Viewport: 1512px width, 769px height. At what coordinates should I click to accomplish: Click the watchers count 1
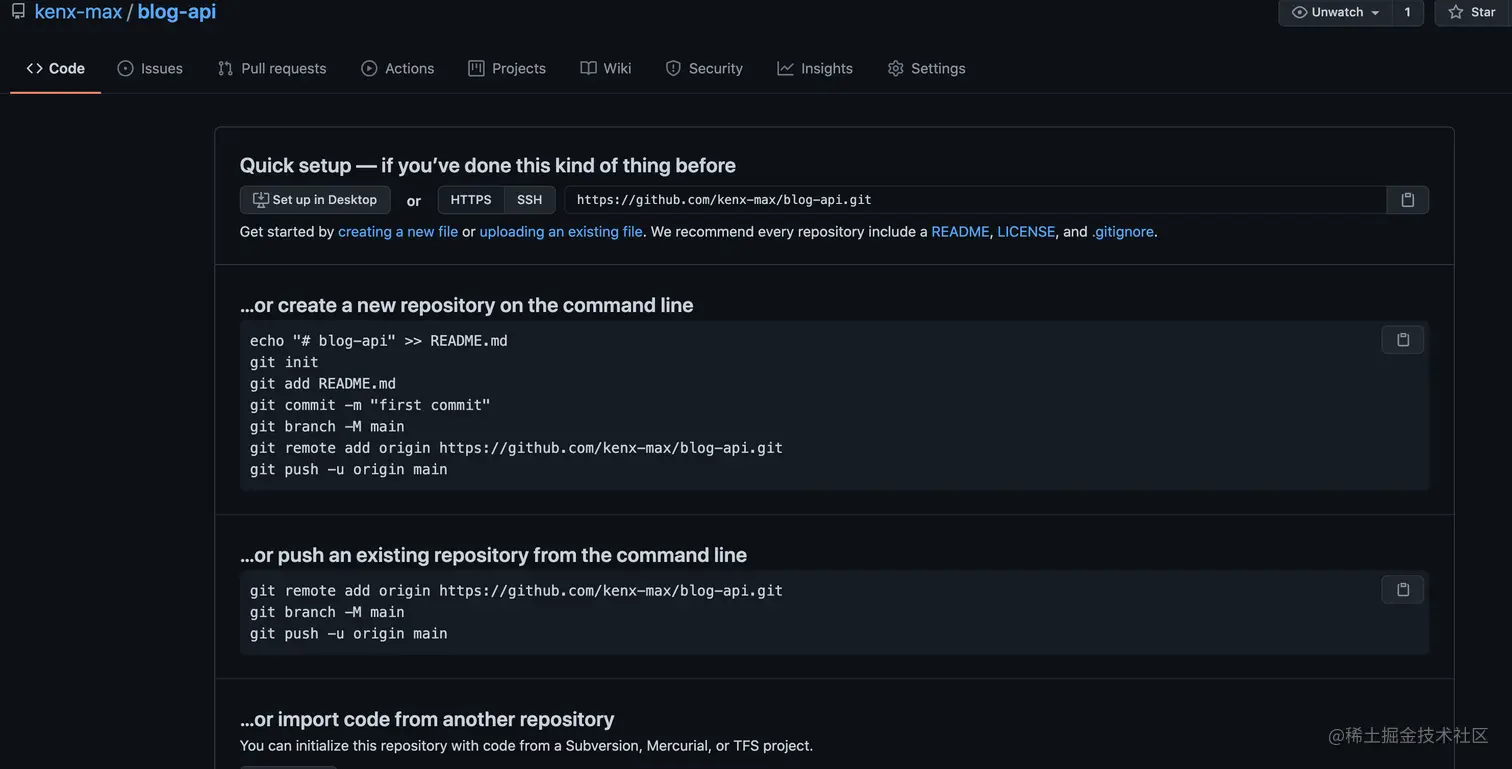coord(1408,12)
